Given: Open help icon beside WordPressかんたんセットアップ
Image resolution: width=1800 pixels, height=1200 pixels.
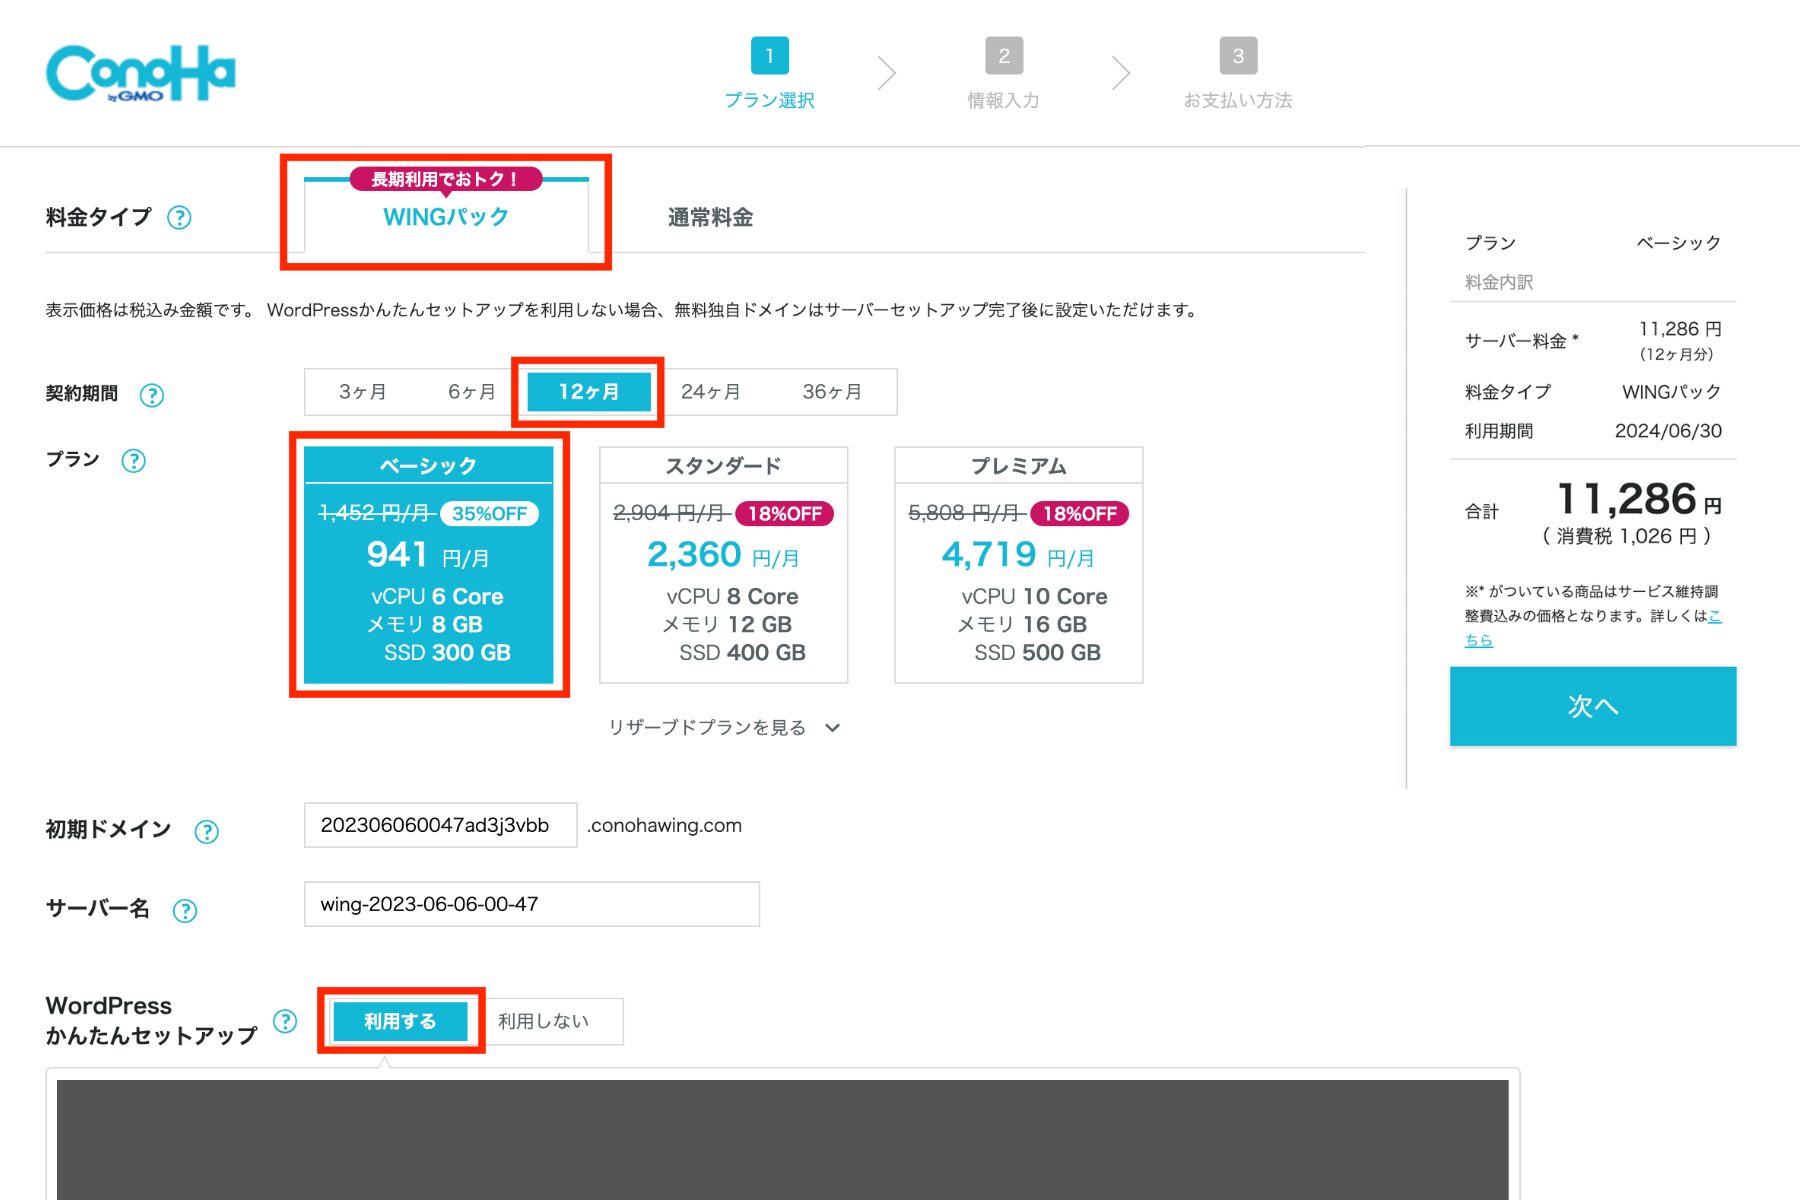Looking at the screenshot, I should pyautogui.click(x=285, y=1021).
